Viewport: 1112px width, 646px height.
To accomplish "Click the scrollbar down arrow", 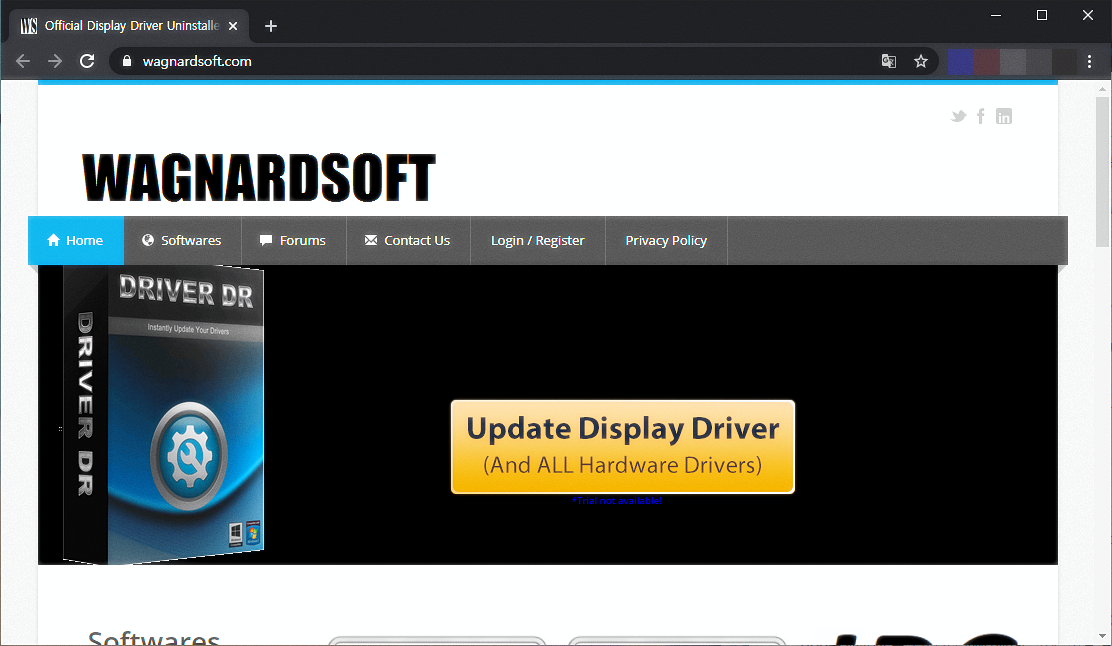I will [1102, 636].
